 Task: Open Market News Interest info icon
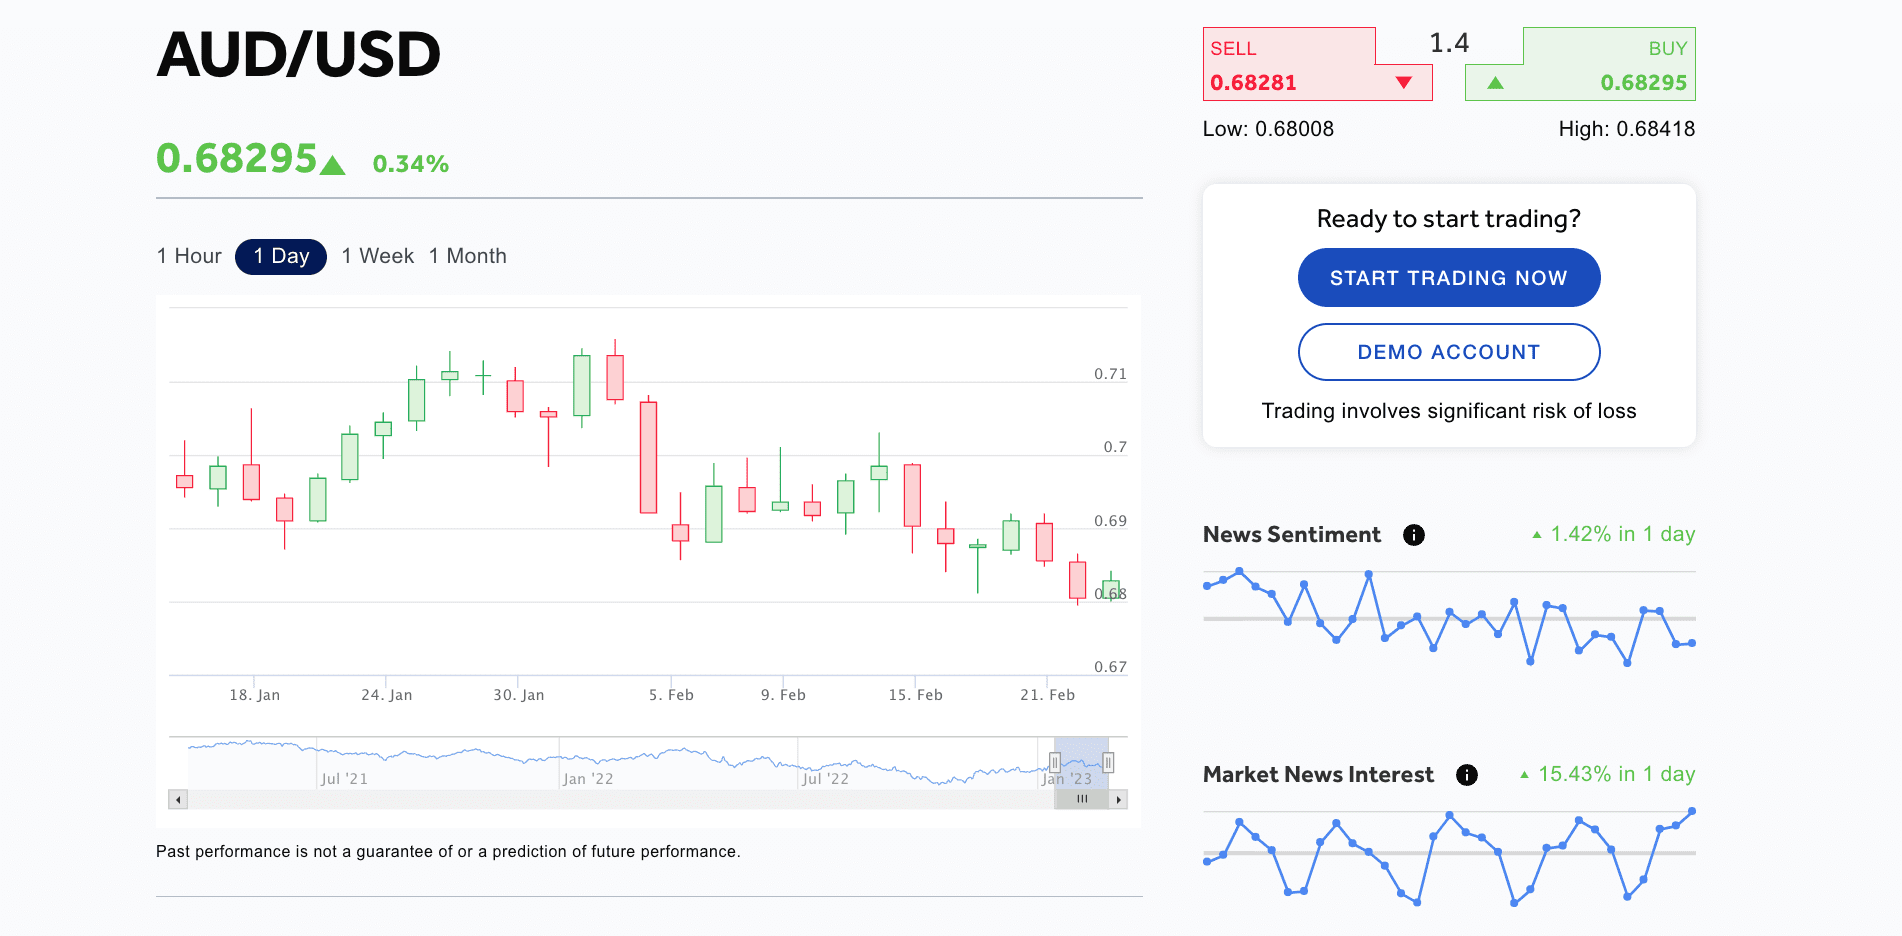[1467, 775]
